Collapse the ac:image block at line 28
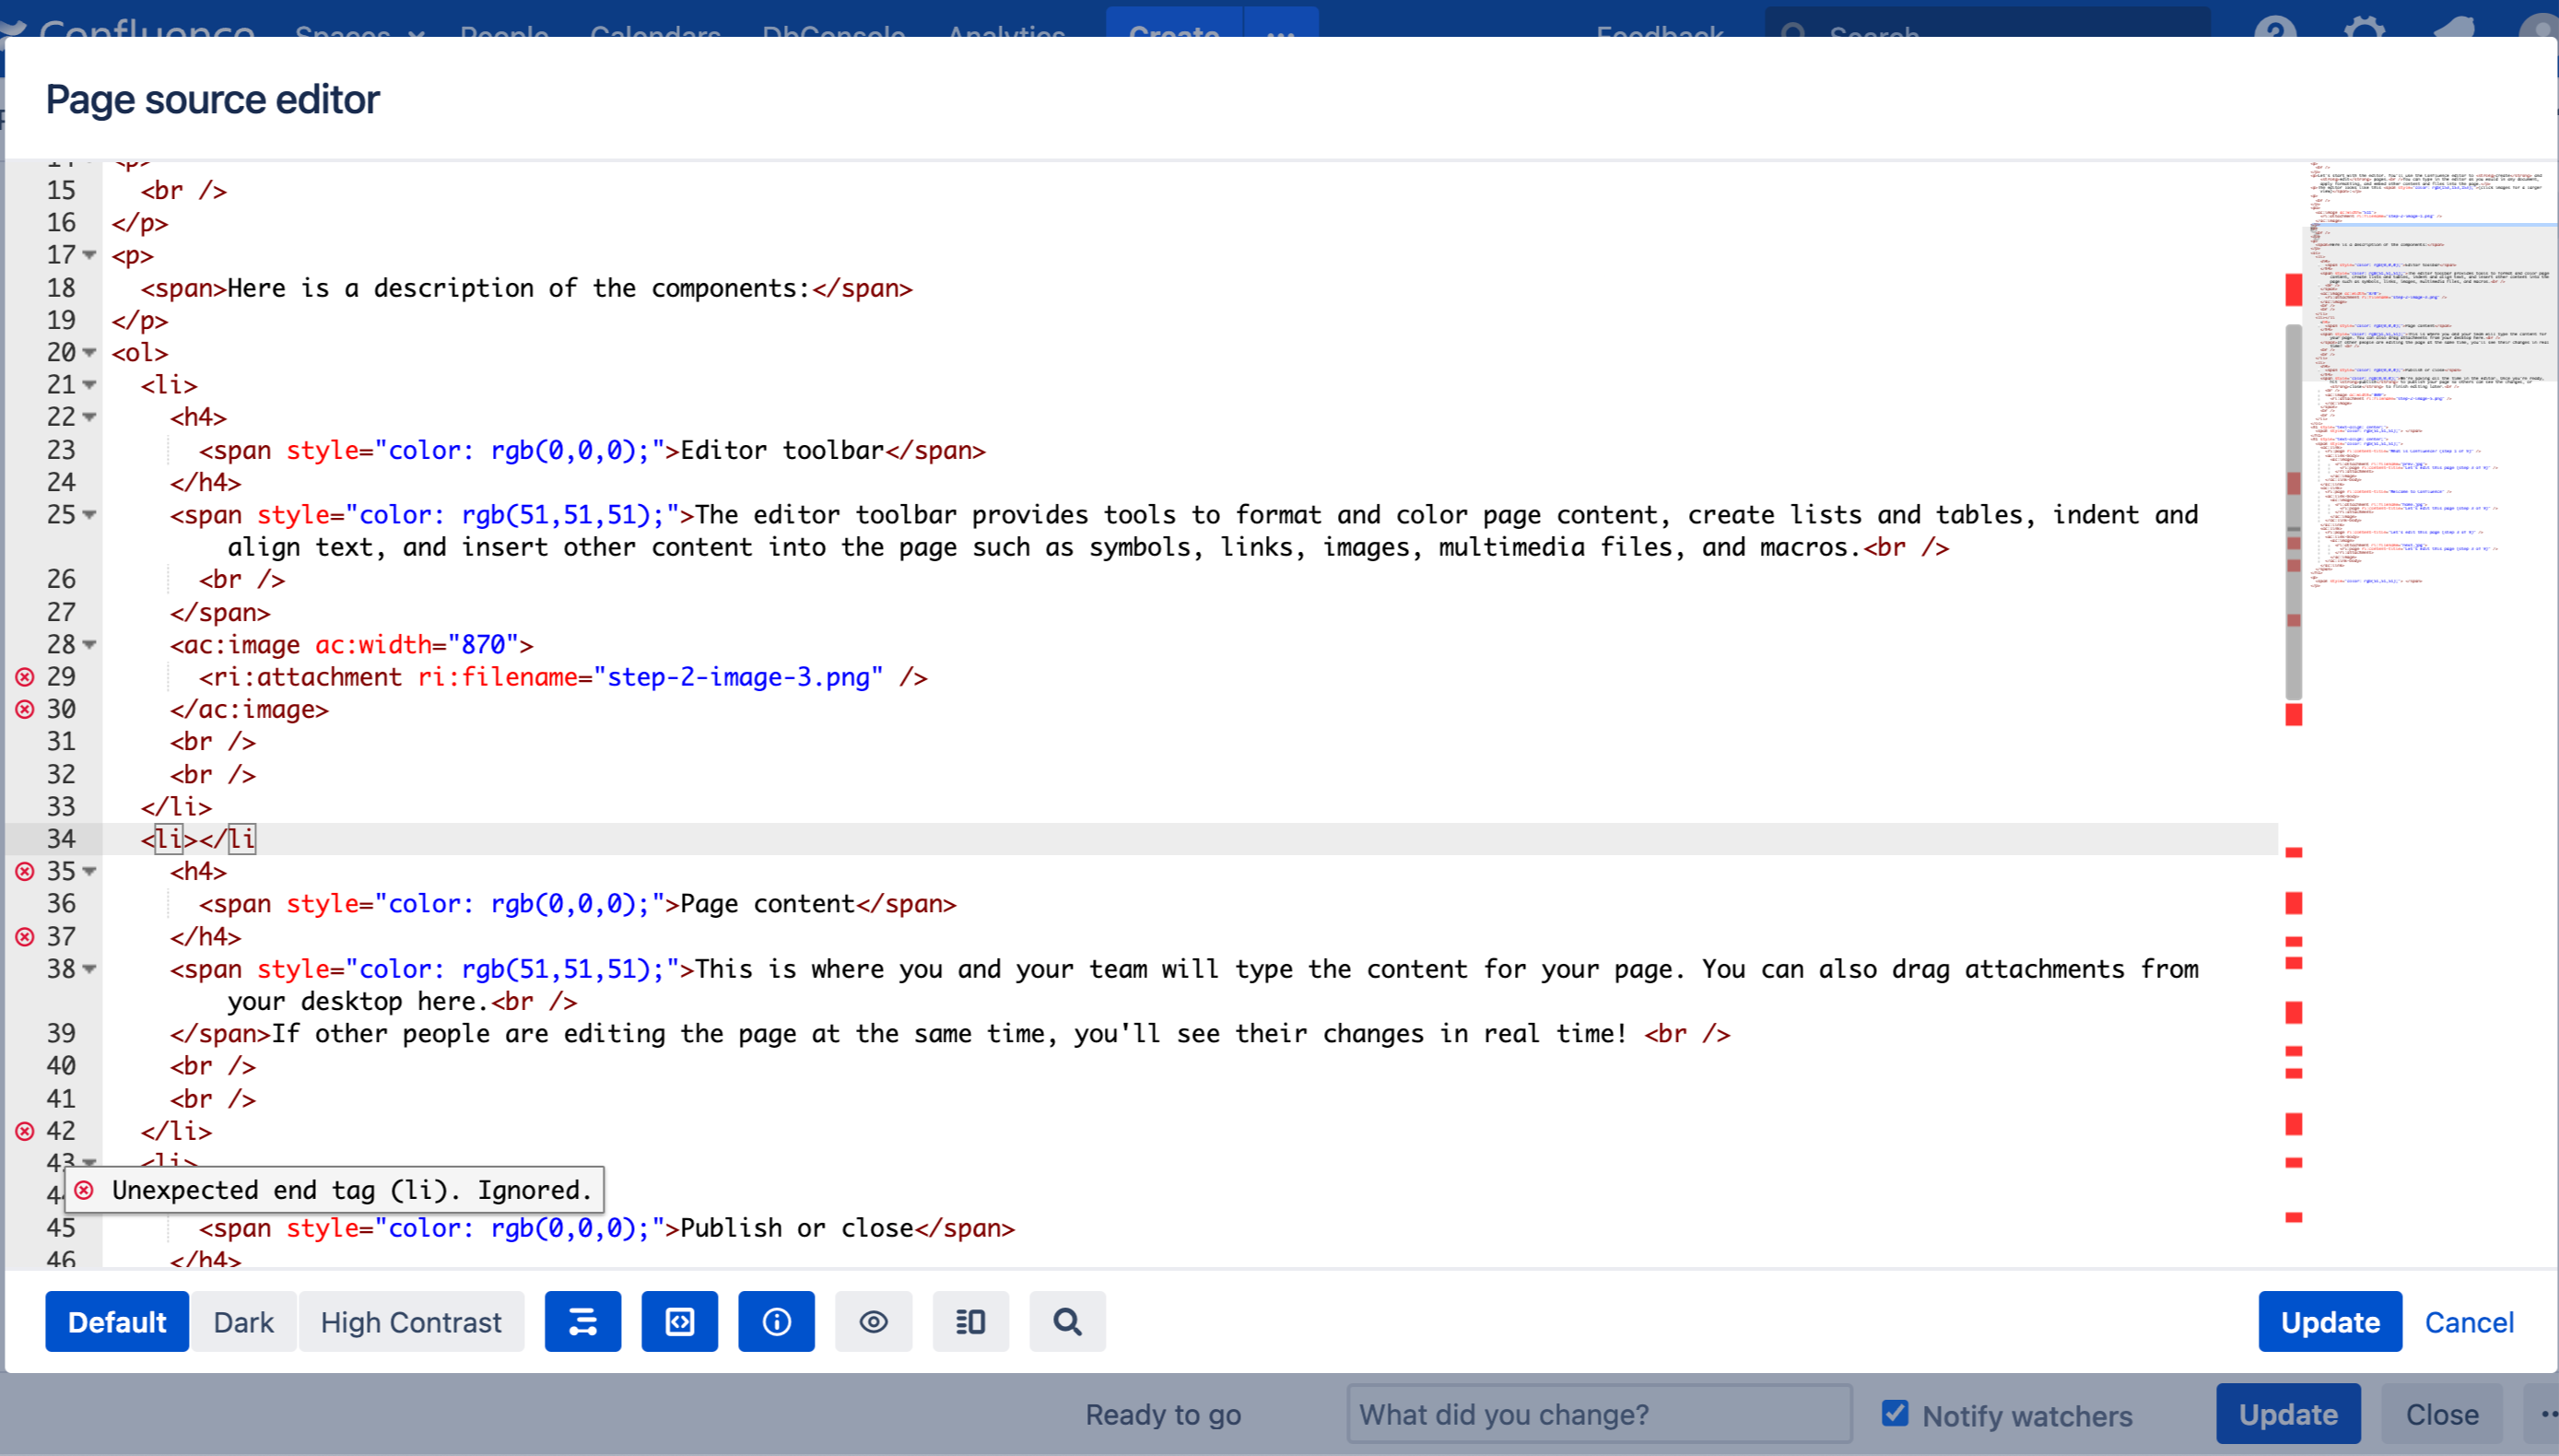 tap(90, 645)
